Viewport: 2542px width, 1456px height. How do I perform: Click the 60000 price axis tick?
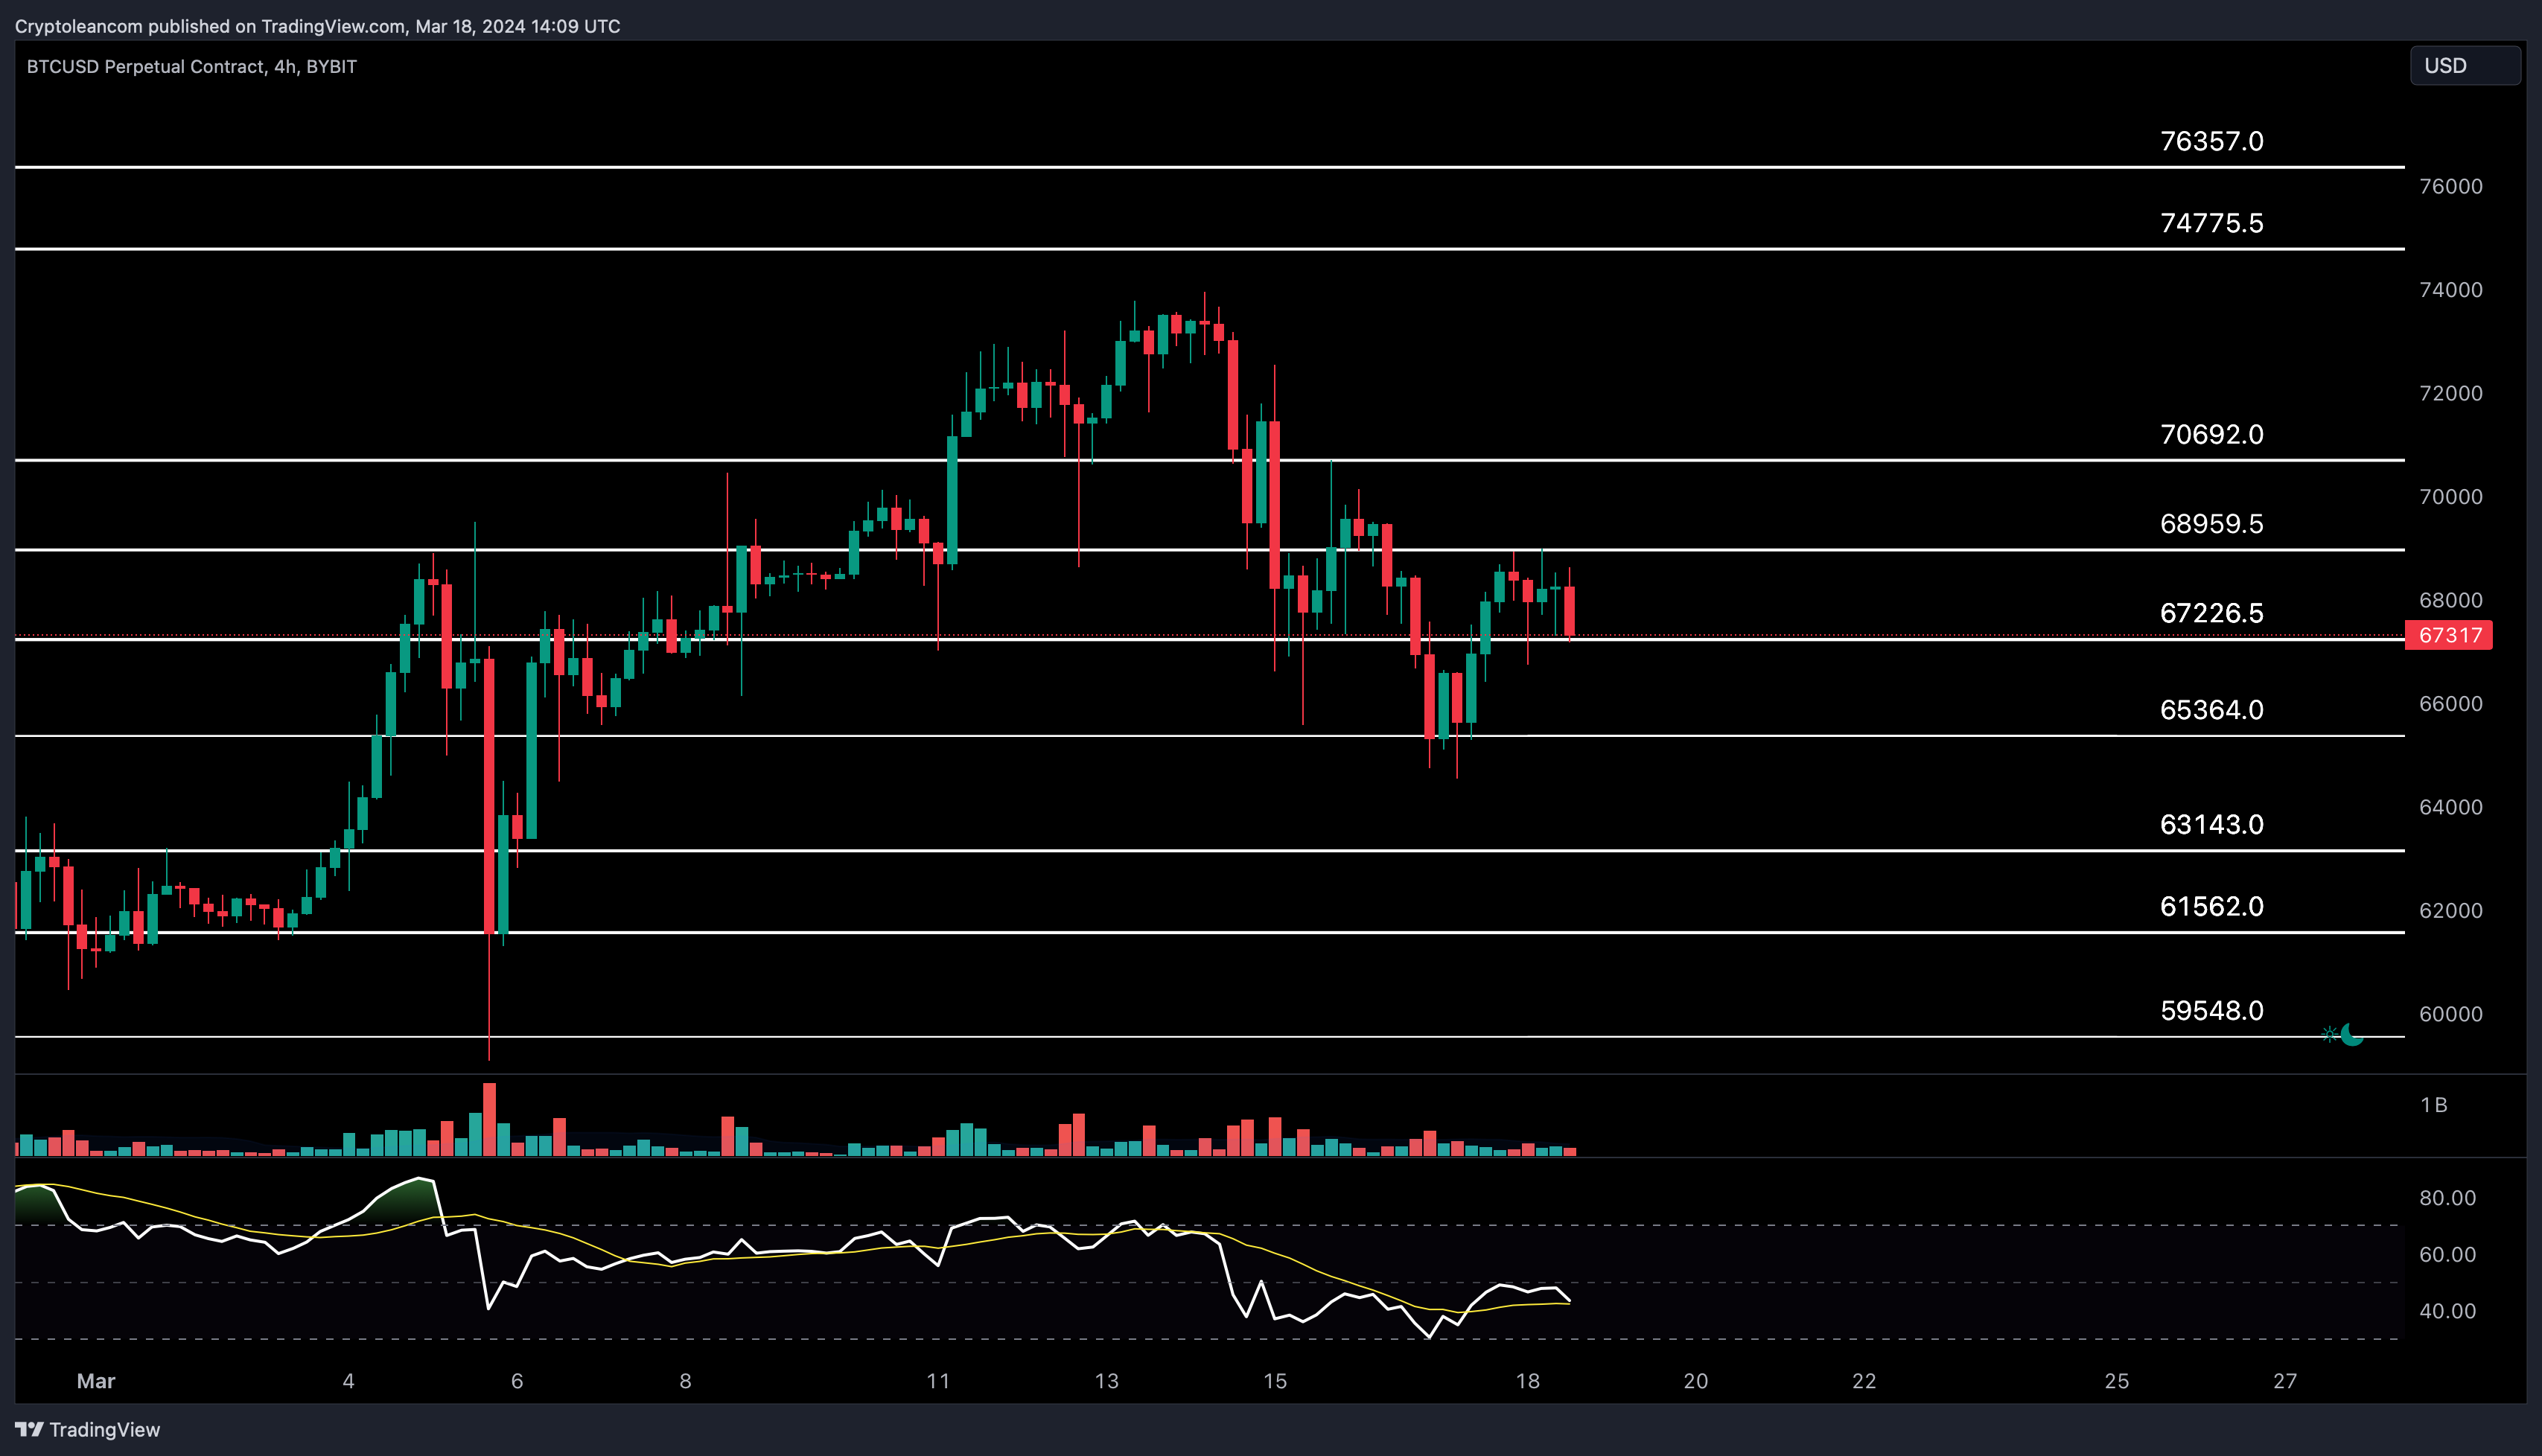[2450, 1014]
